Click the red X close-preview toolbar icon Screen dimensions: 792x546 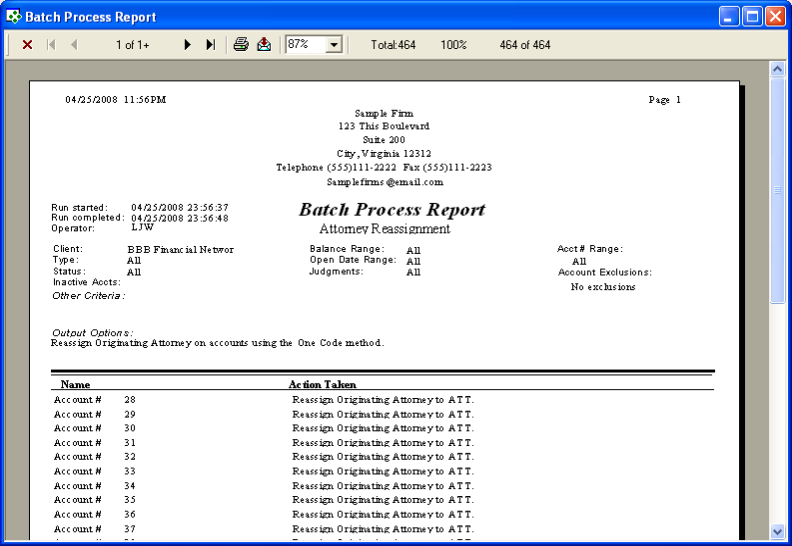pyautogui.click(x=27, y=45)
